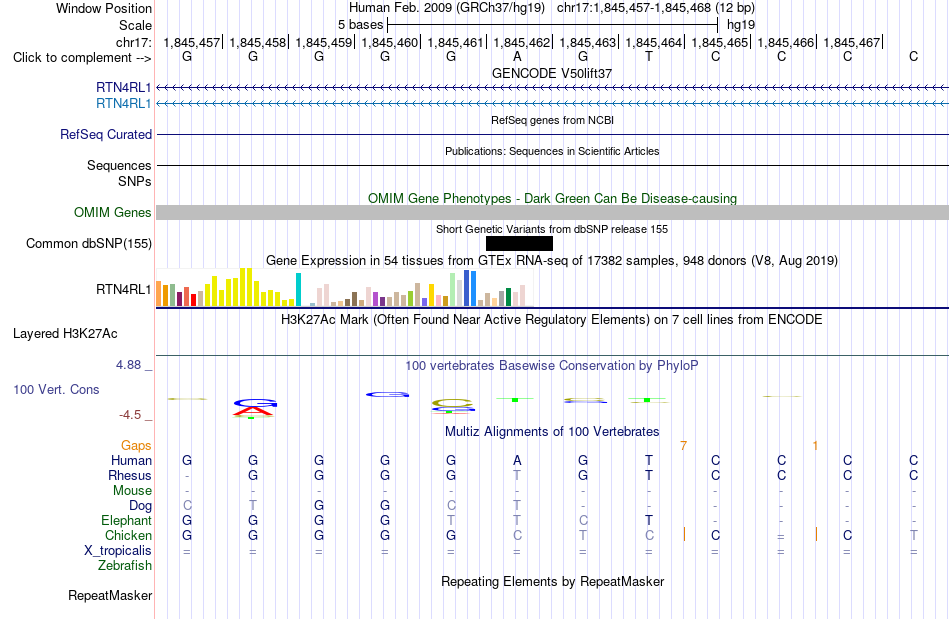Click the hg19 label beside scale bar
The width and height of the screenshot is (950, 619).
[x=741, y=25]
